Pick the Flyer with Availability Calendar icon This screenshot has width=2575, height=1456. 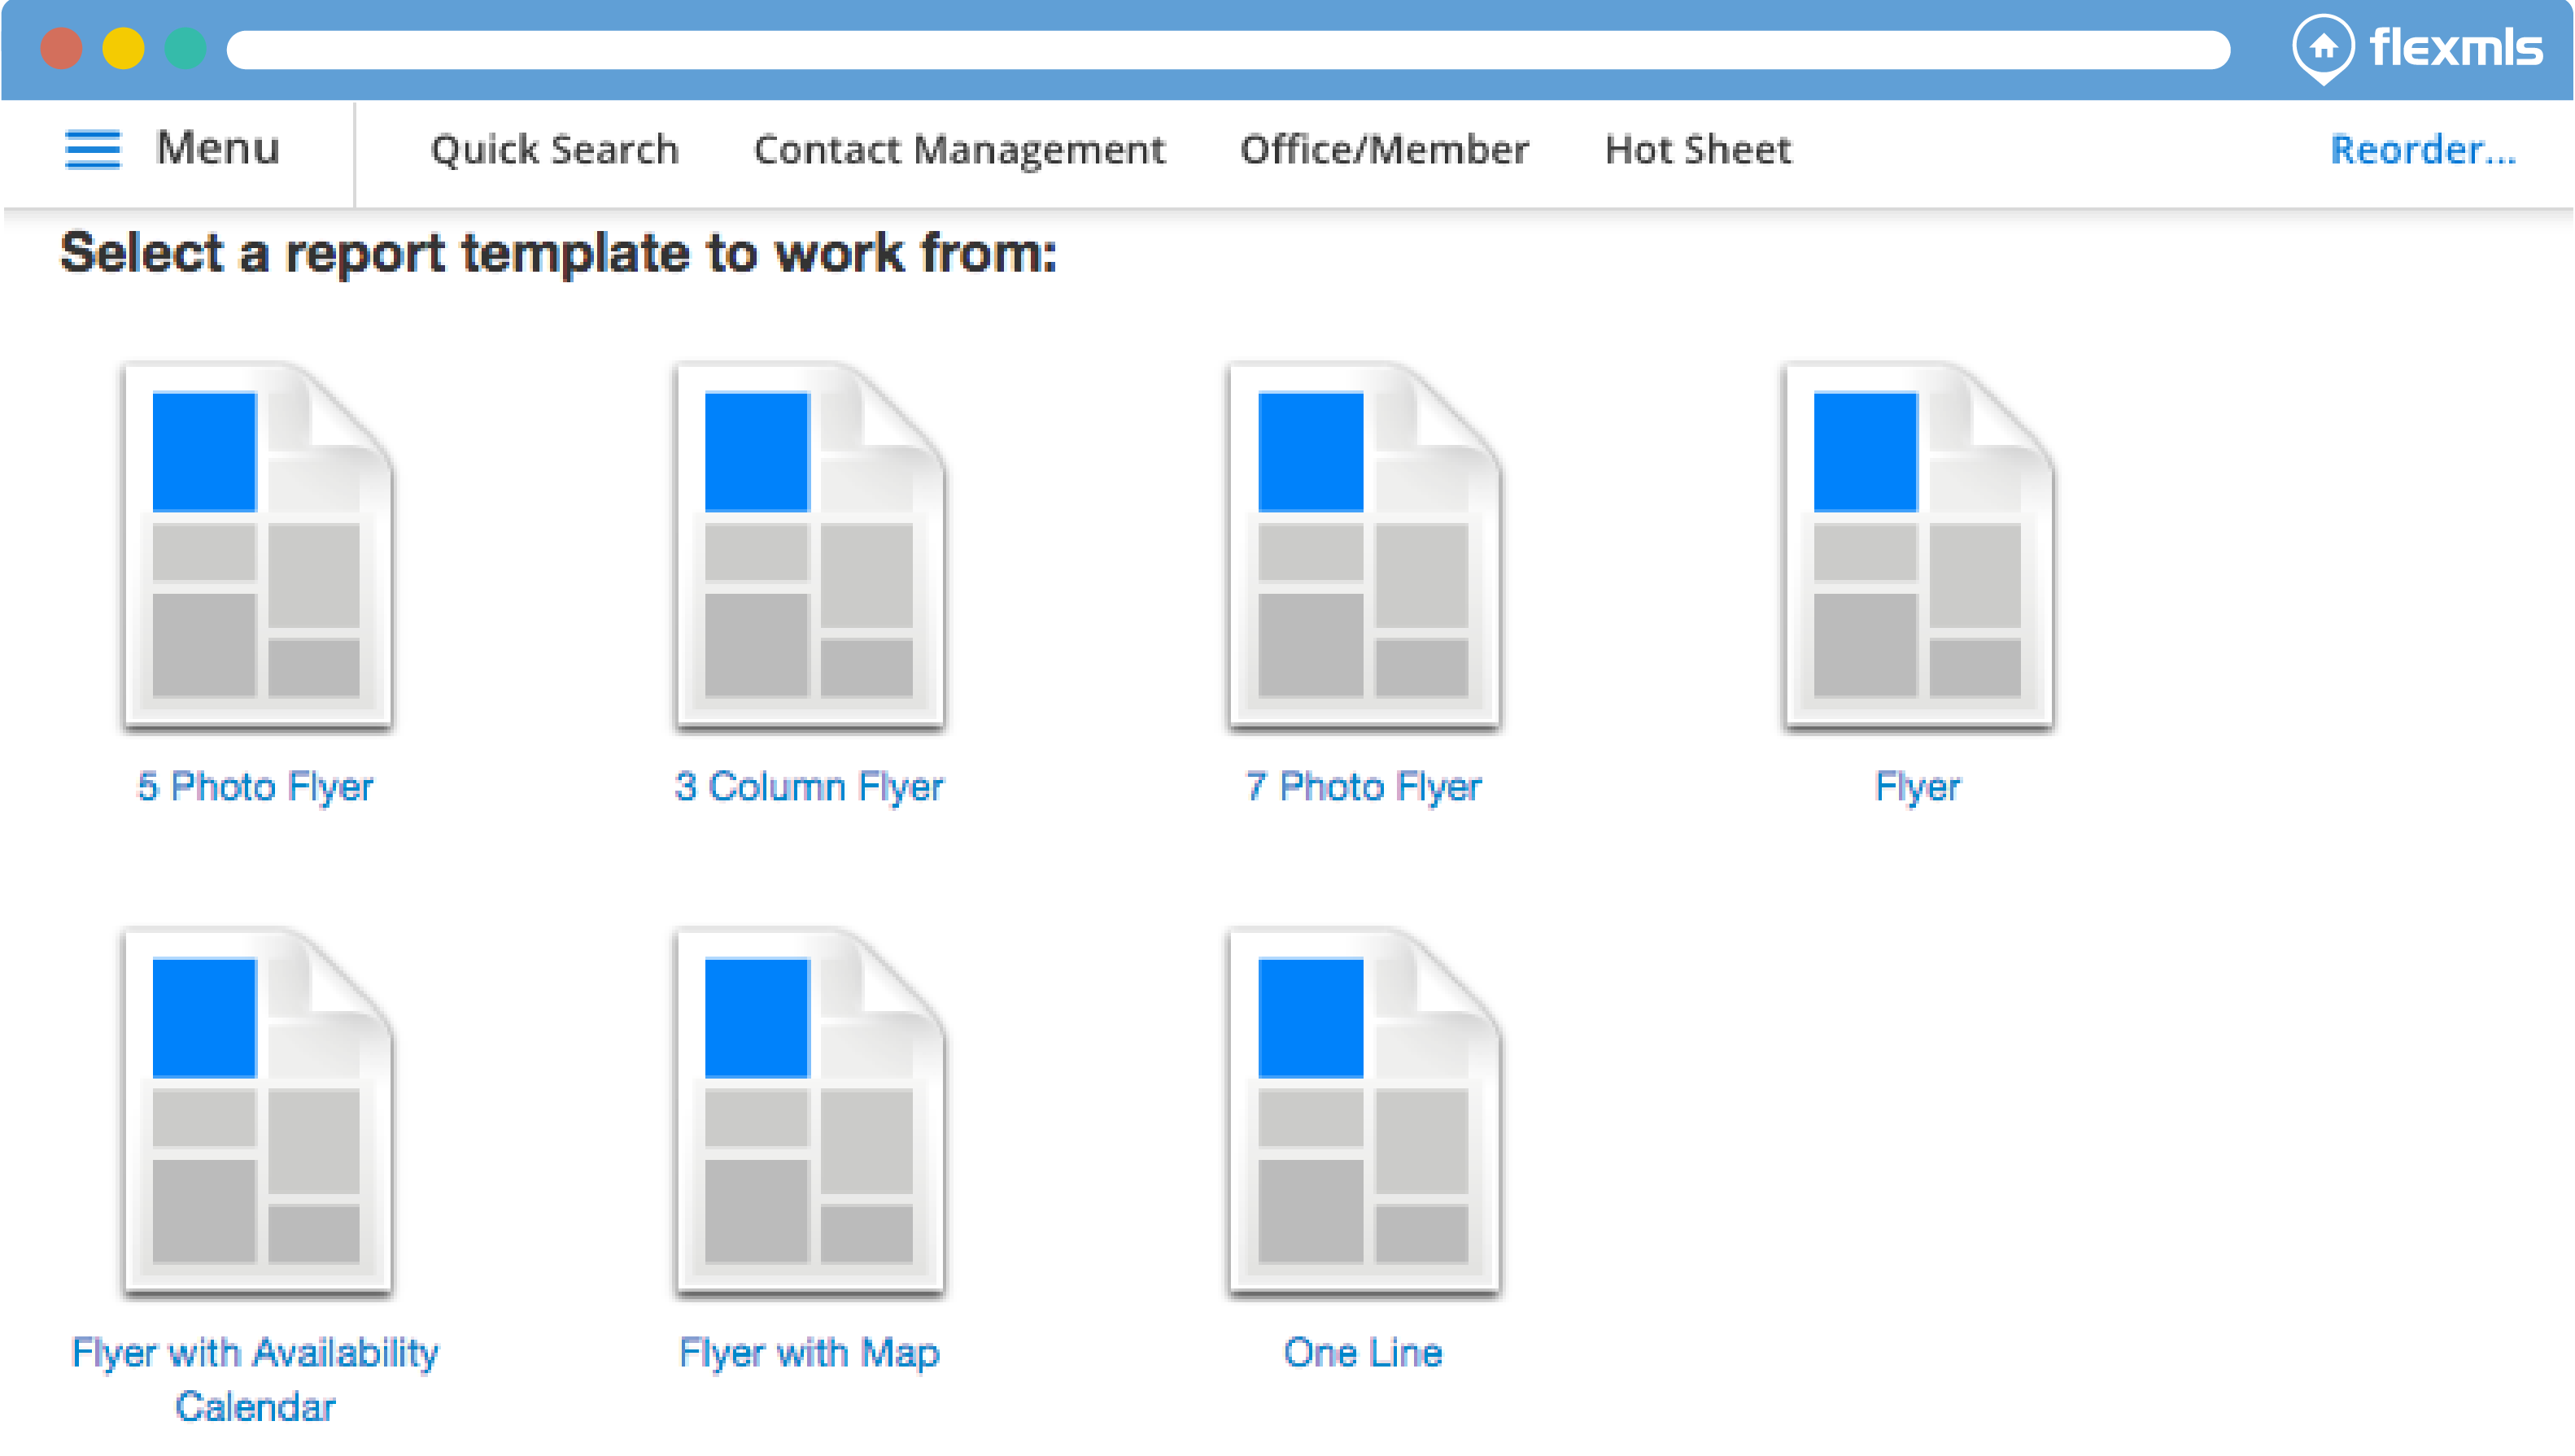[258, 1112]
